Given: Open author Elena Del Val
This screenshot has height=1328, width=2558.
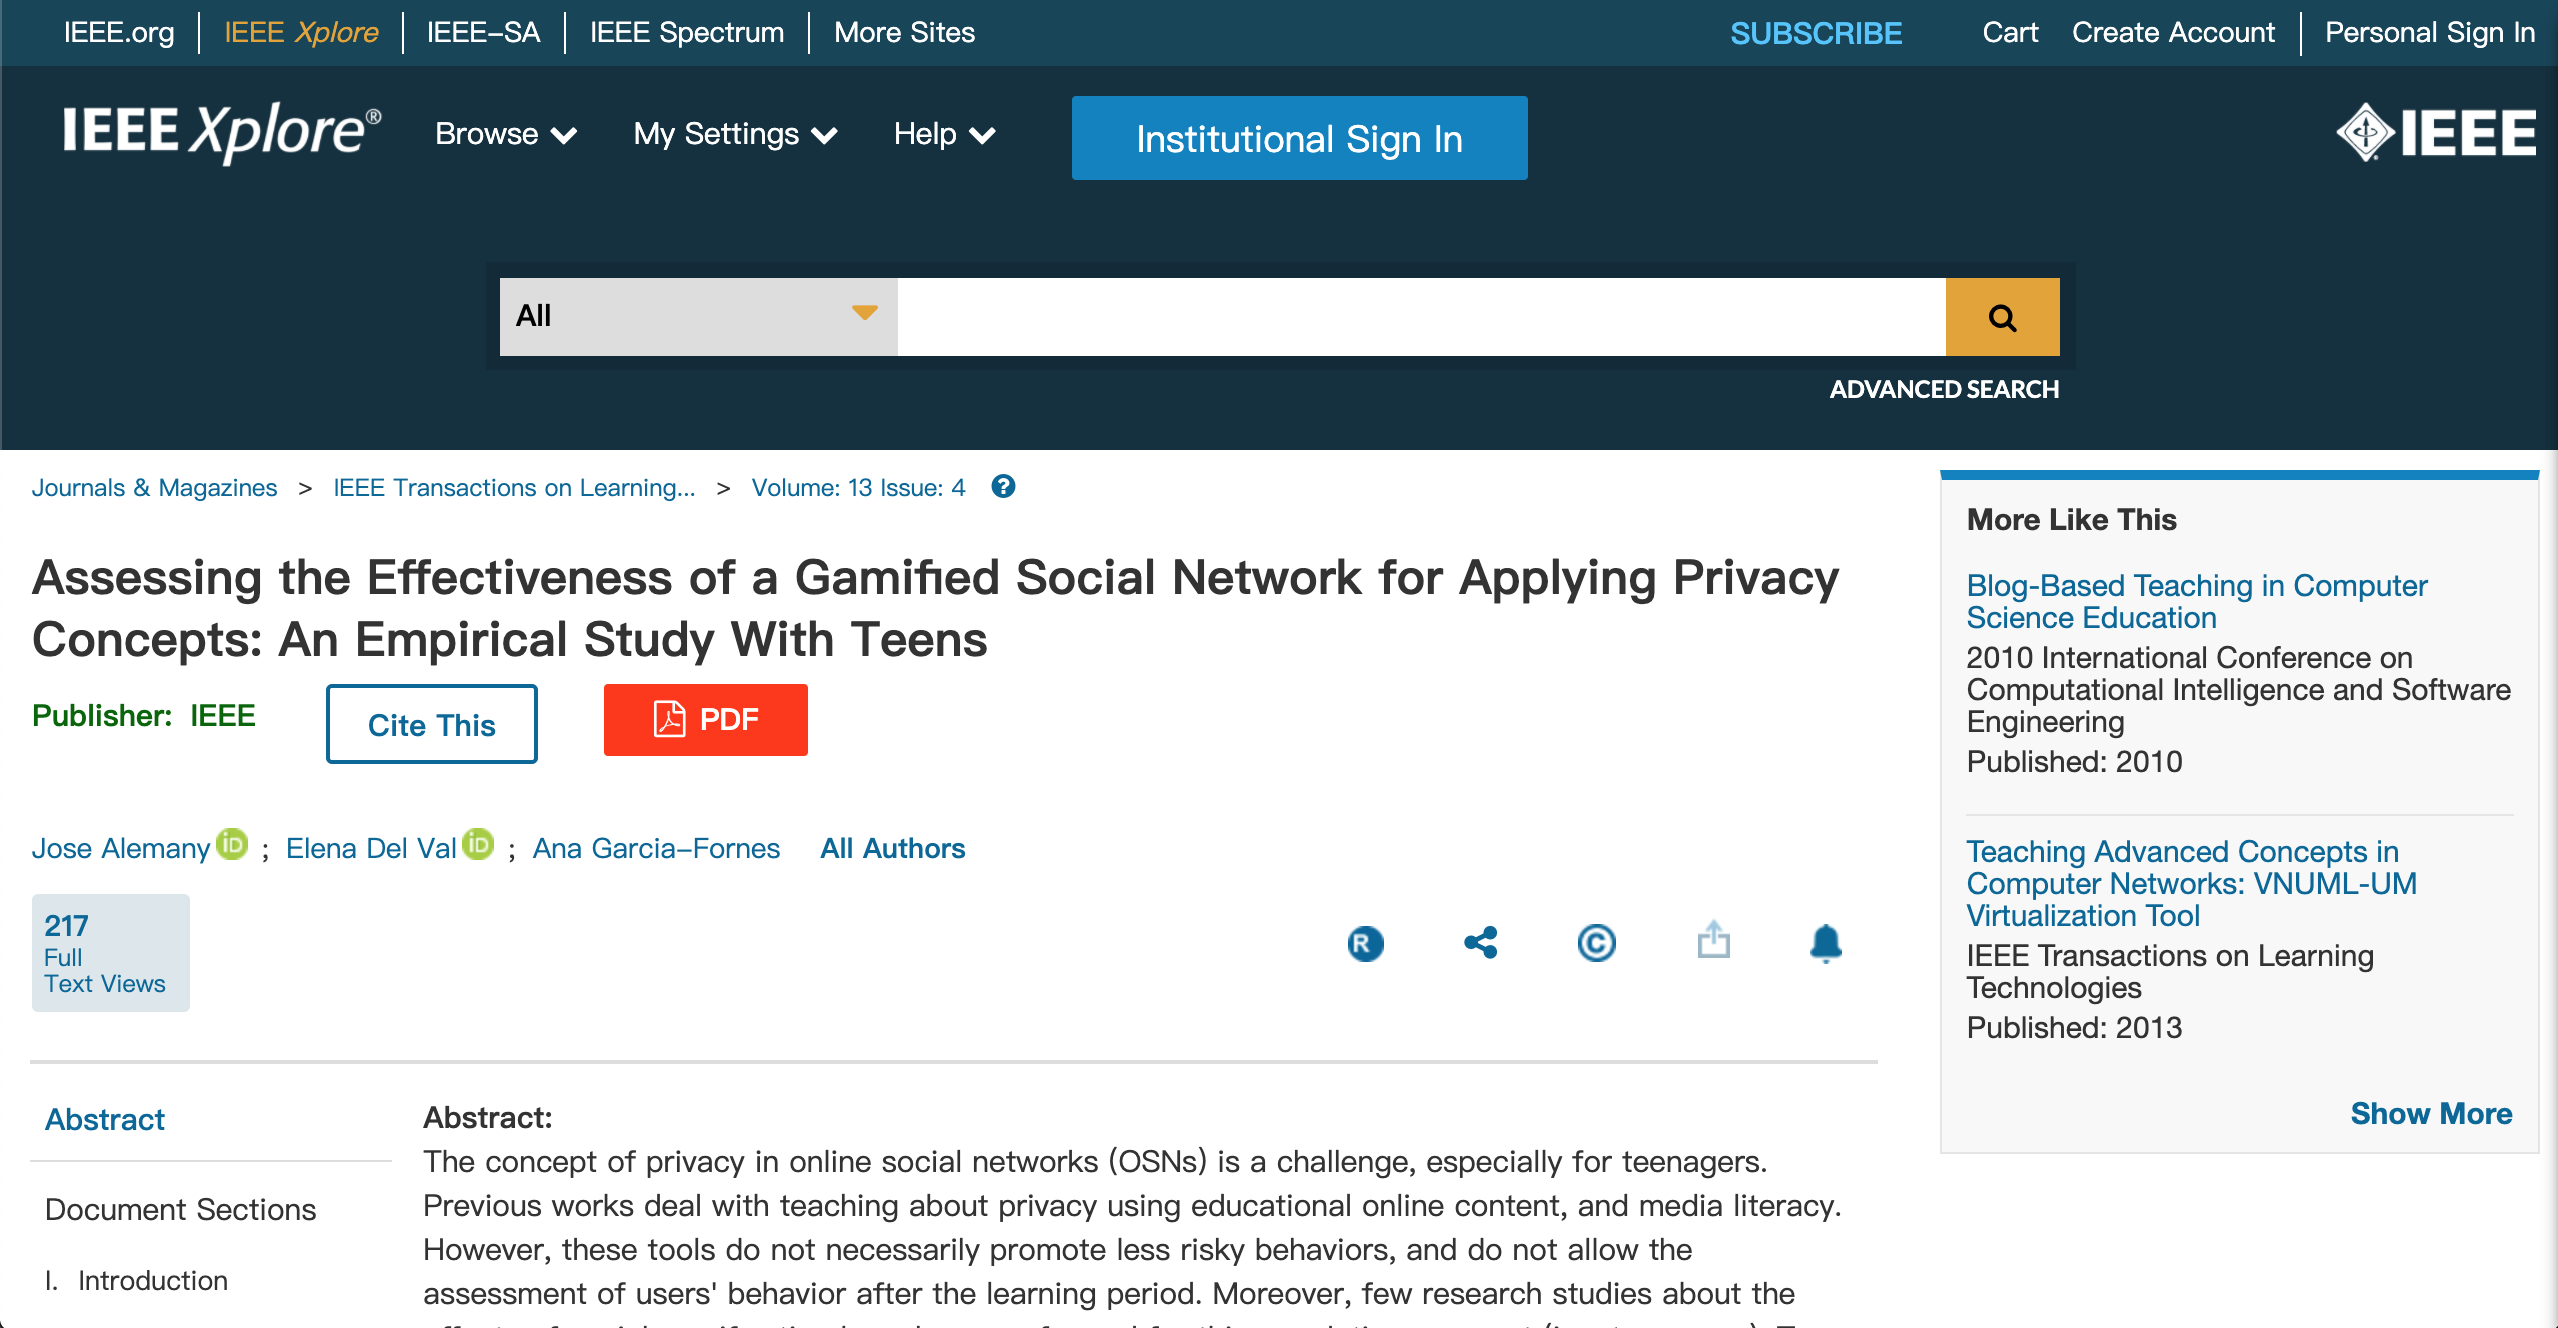Looking at the screenshot, I should point(371,848).
